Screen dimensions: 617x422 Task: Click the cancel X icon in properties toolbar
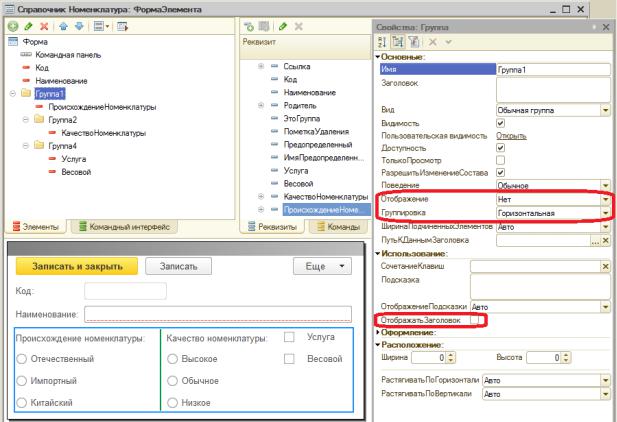pos(433,41)
